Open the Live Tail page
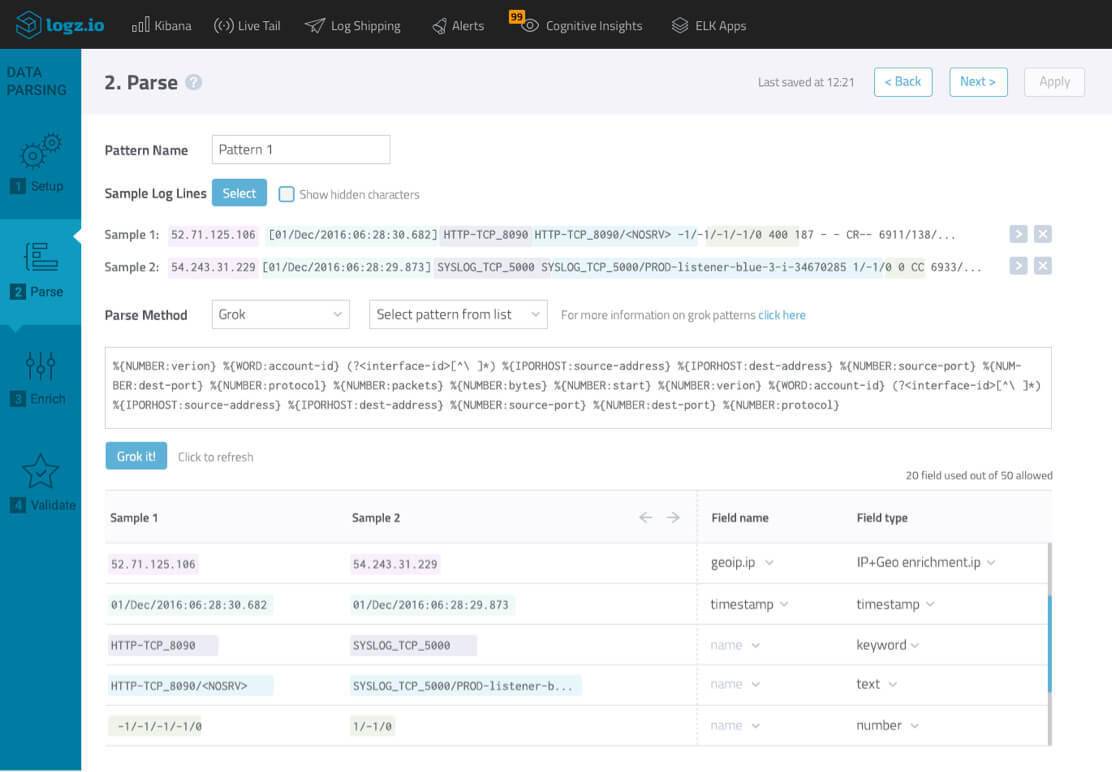This screenshot has height=772, width=1112. click(247, 26)
